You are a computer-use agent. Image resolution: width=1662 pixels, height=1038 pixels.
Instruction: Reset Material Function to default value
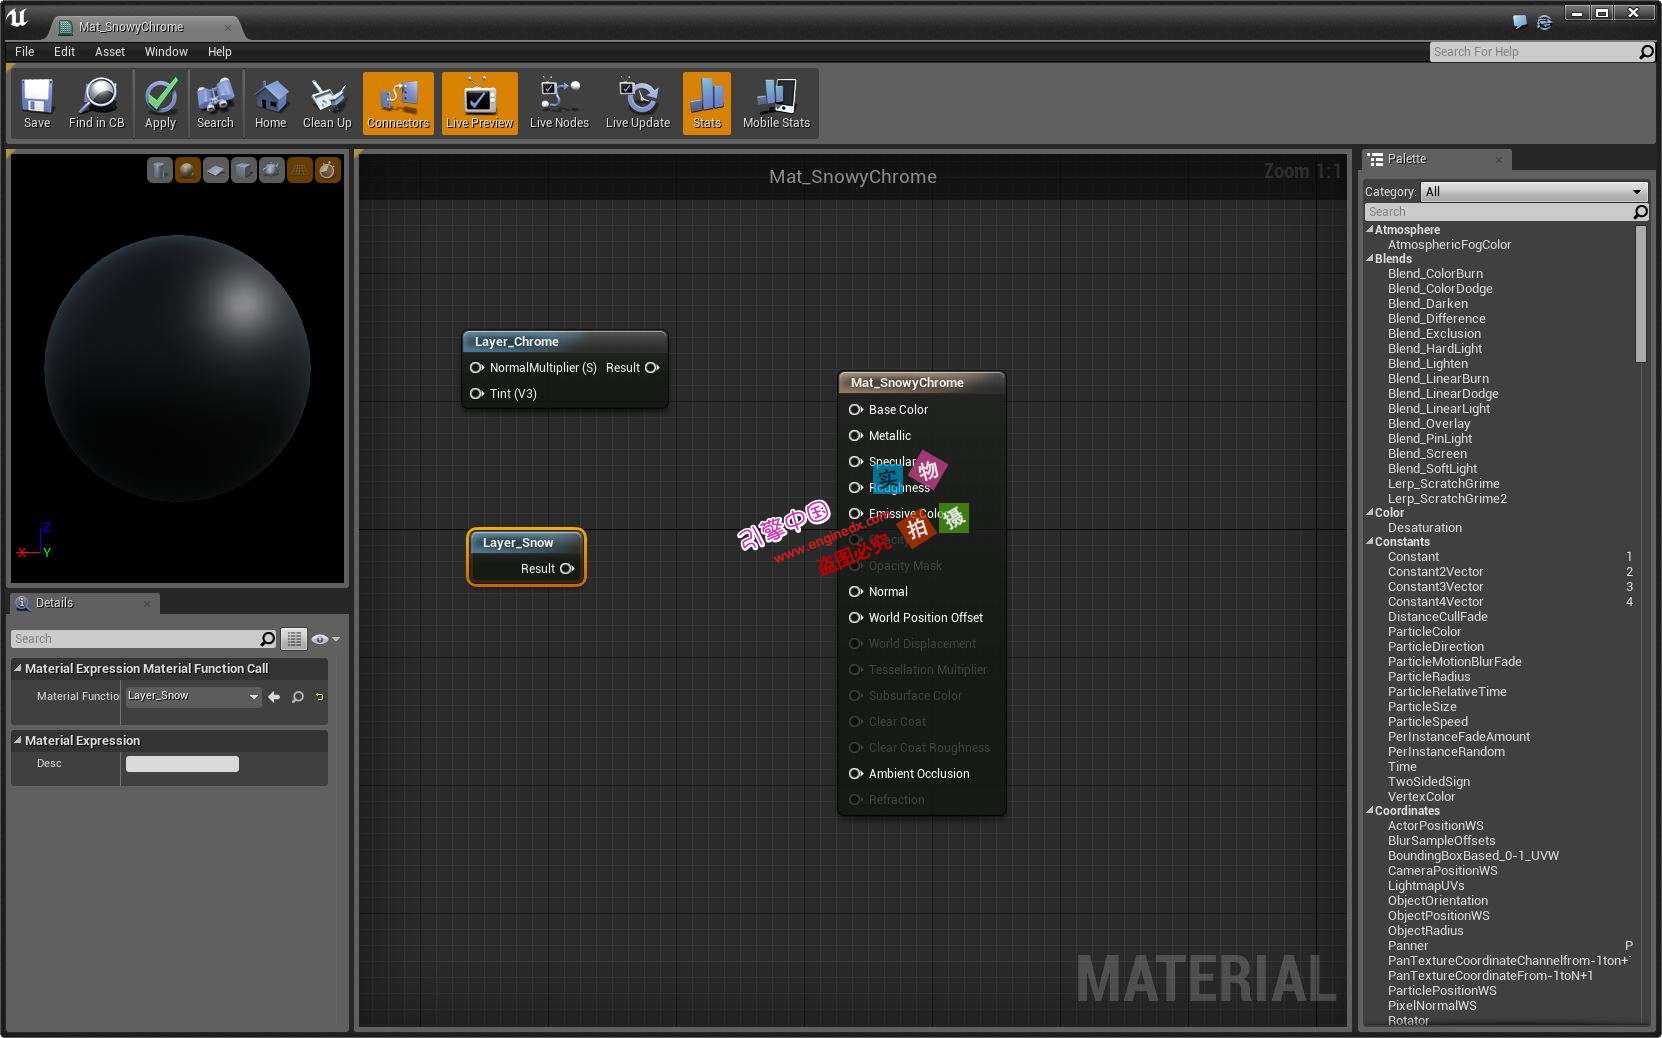tap(320, 697)
